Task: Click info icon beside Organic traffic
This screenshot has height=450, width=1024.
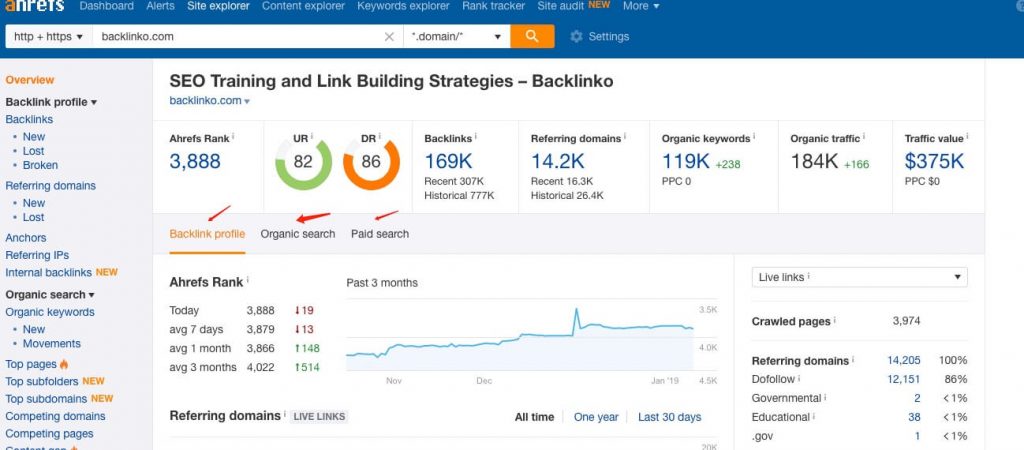Action: tap(864, 137)
